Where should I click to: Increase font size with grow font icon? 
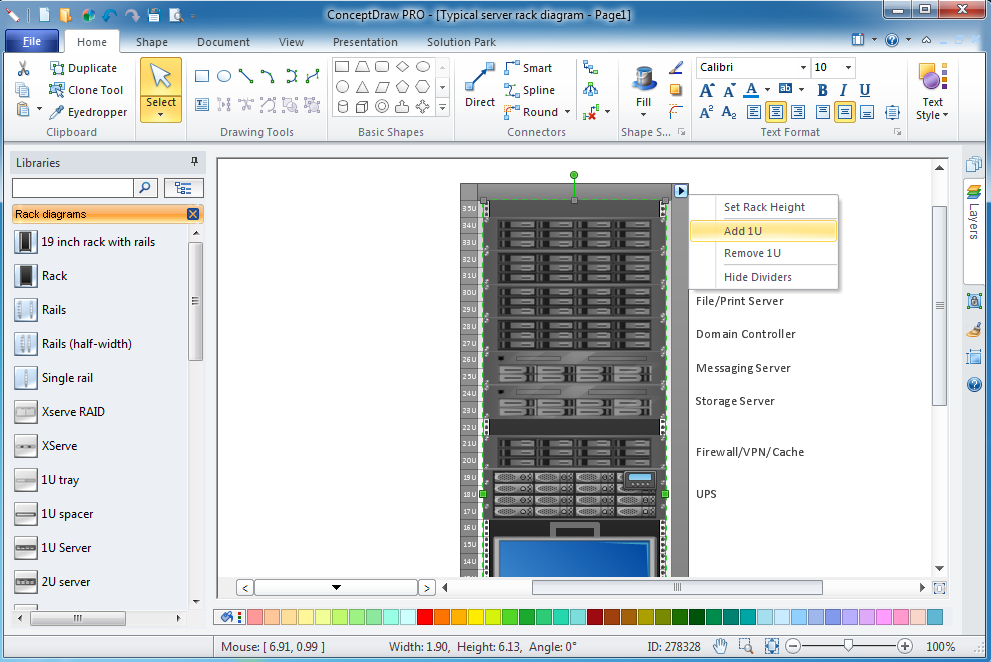point(707,90)
